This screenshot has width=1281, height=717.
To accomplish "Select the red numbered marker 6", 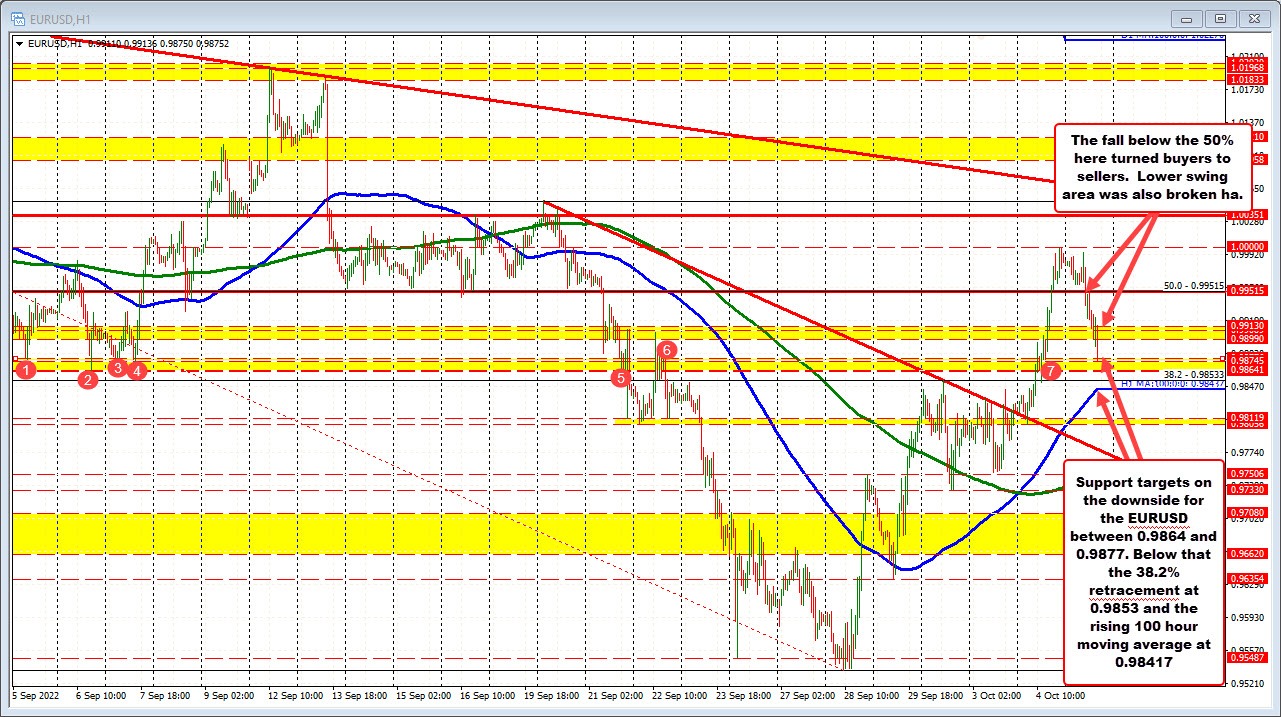I will tap(666, 350).
